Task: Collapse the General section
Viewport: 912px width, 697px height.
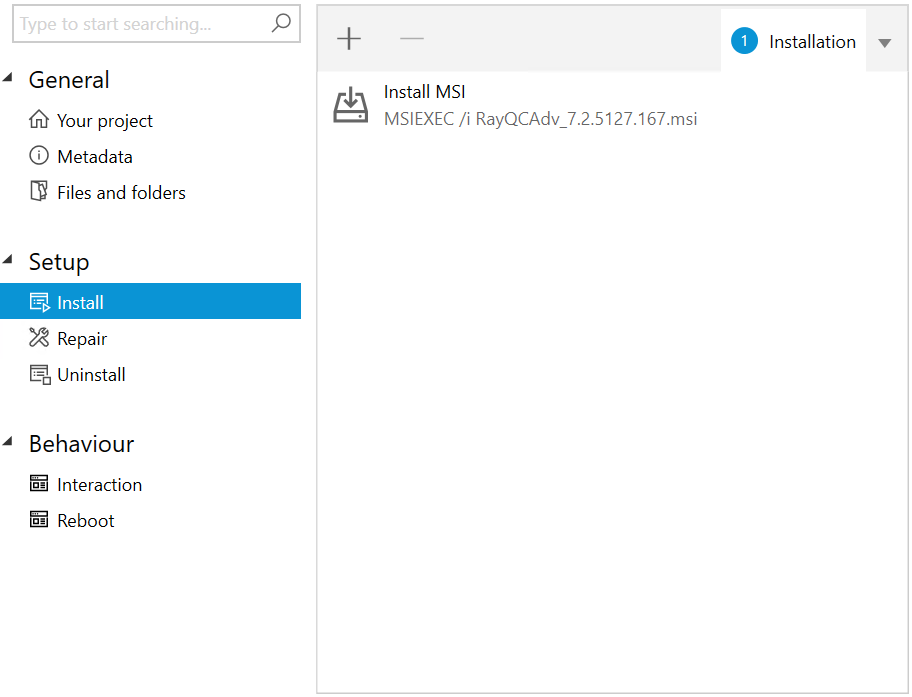Action: (x=9, y=80)
